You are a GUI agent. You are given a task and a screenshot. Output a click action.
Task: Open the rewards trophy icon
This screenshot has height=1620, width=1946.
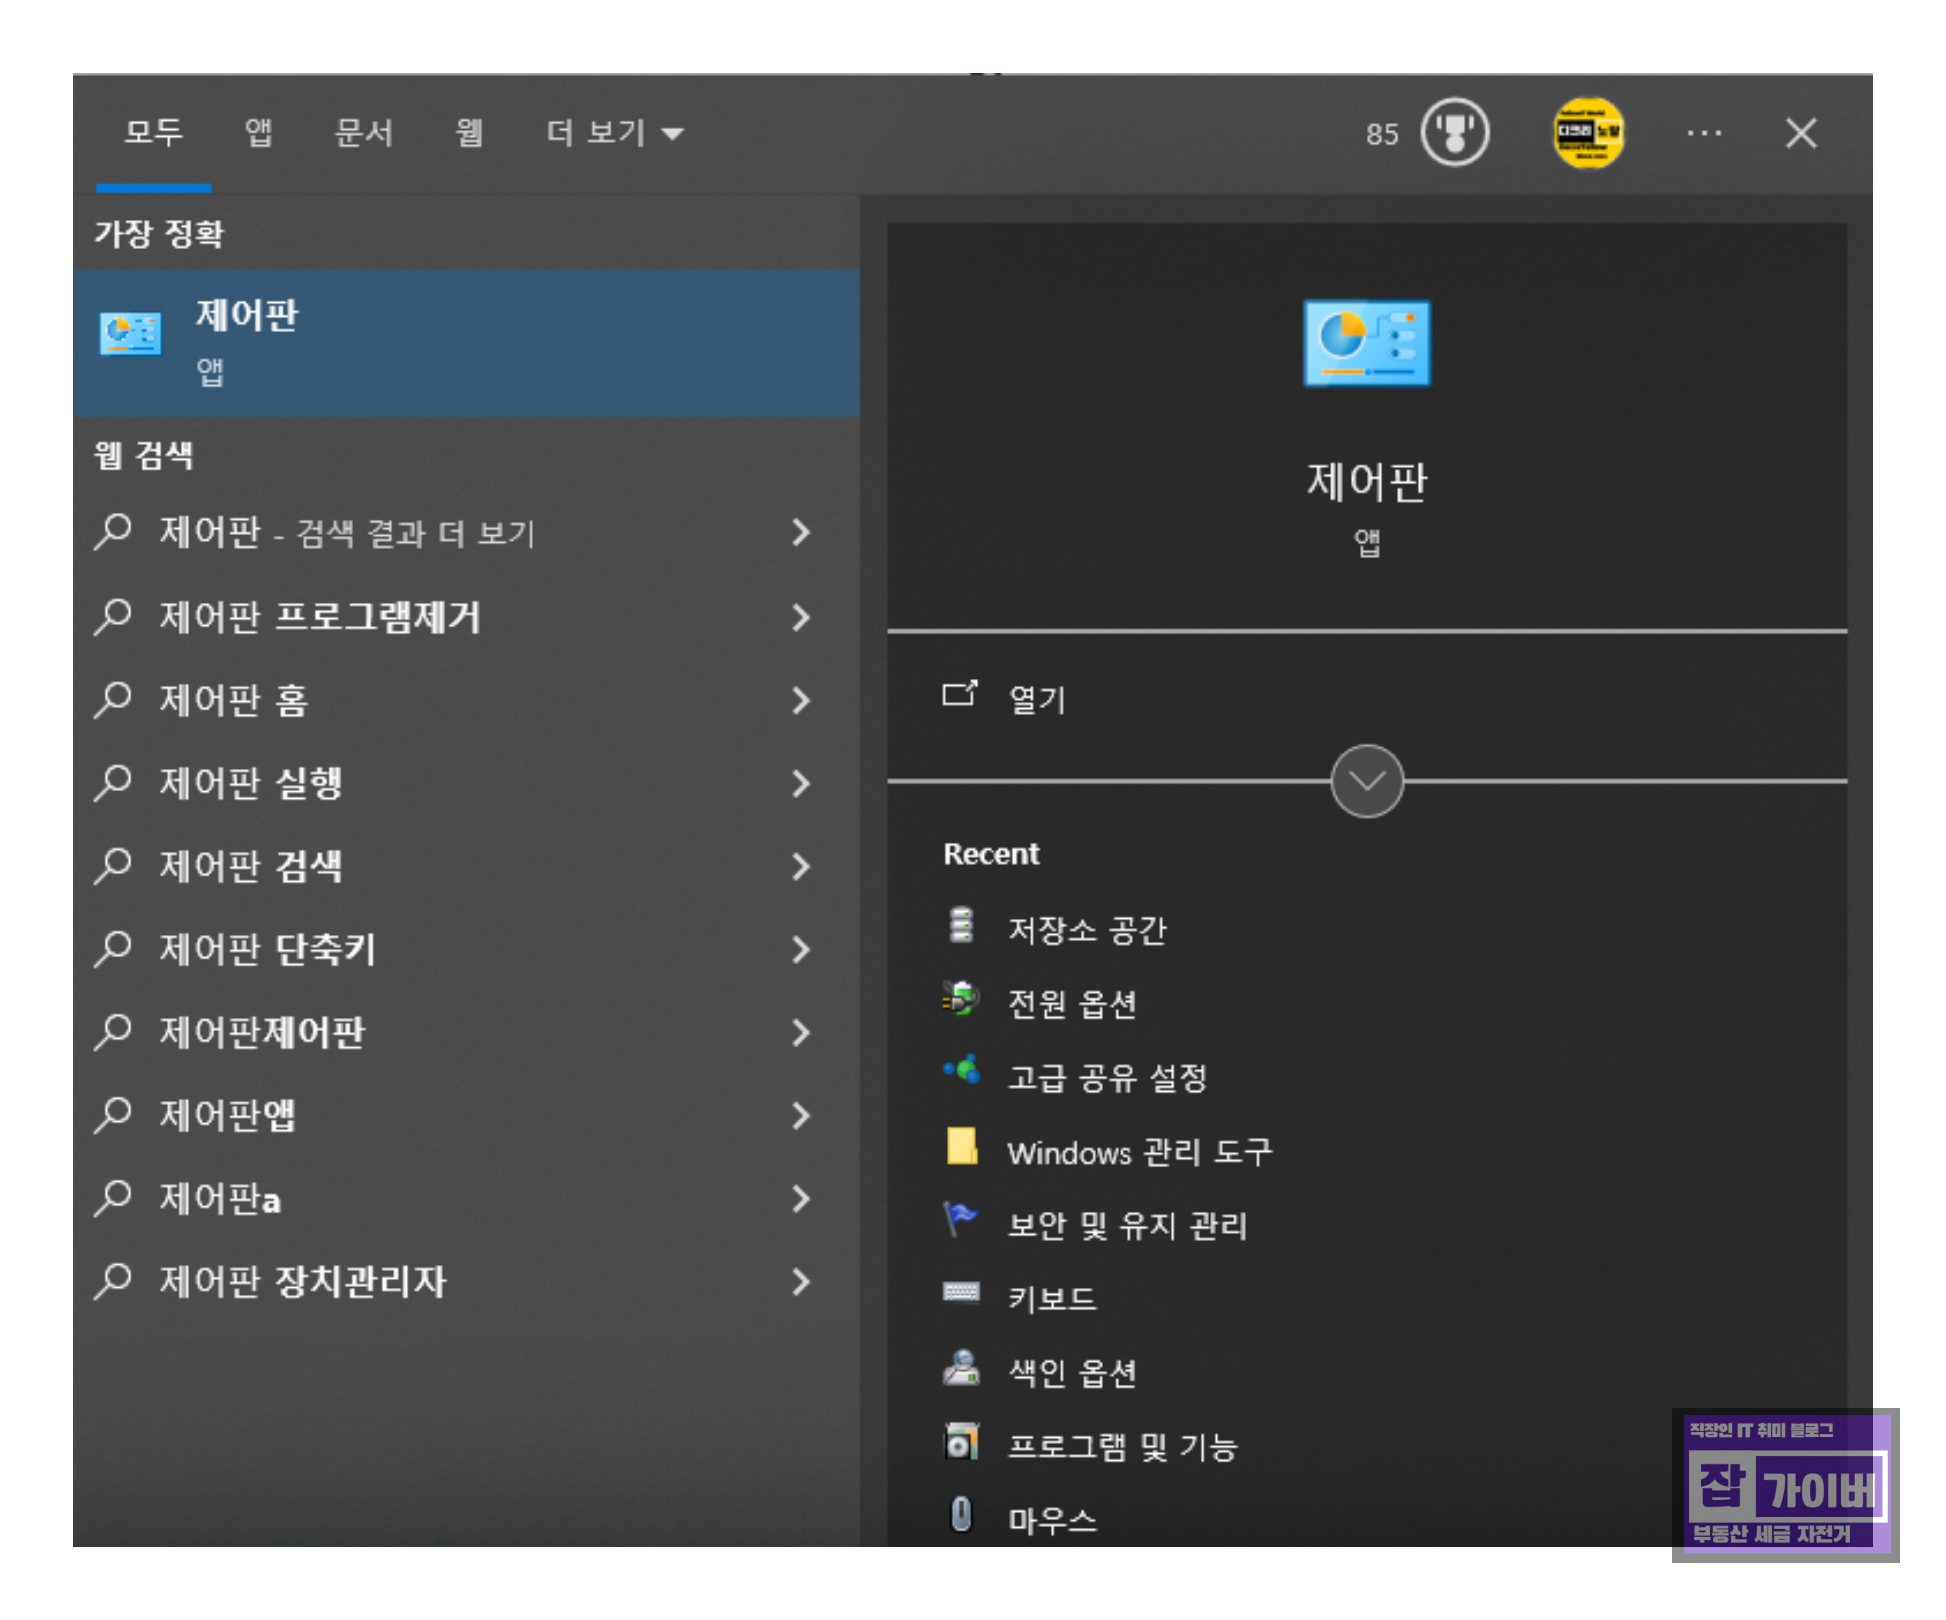click(1454, 132)
